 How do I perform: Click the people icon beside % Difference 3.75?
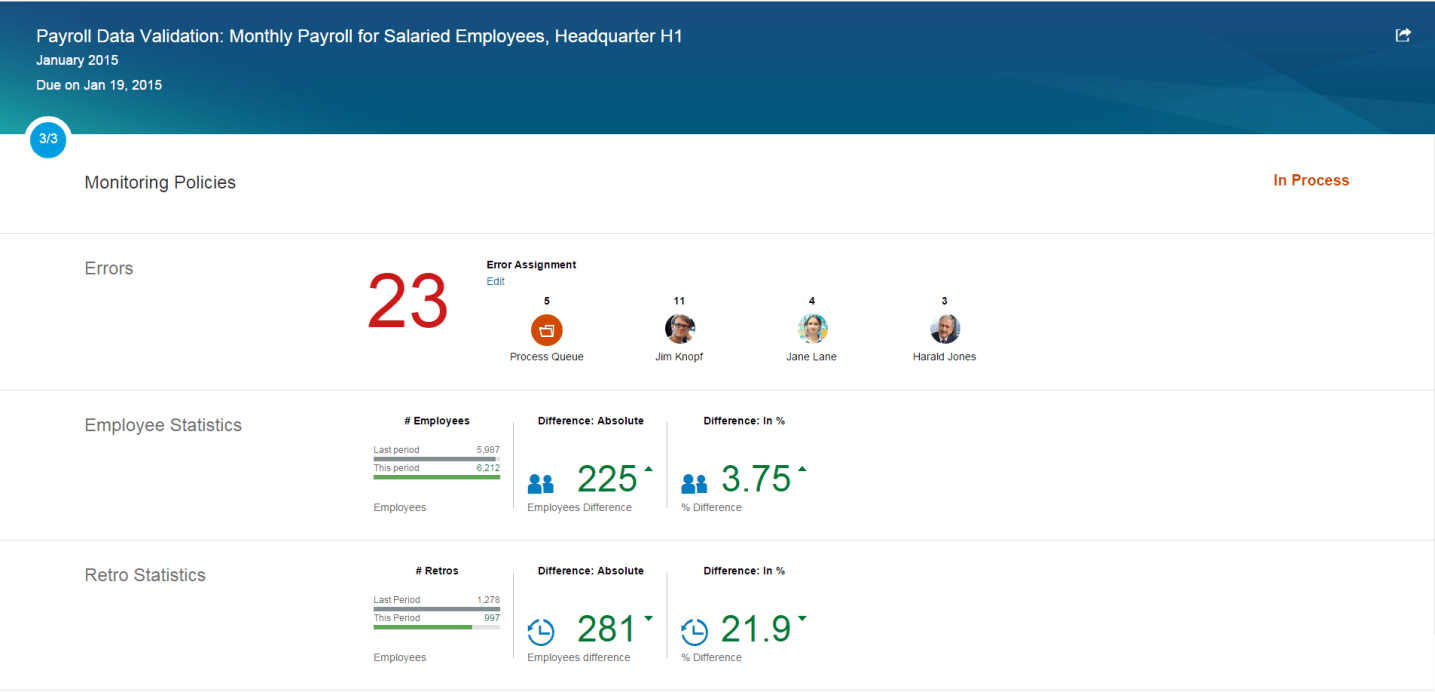(694, 483)
